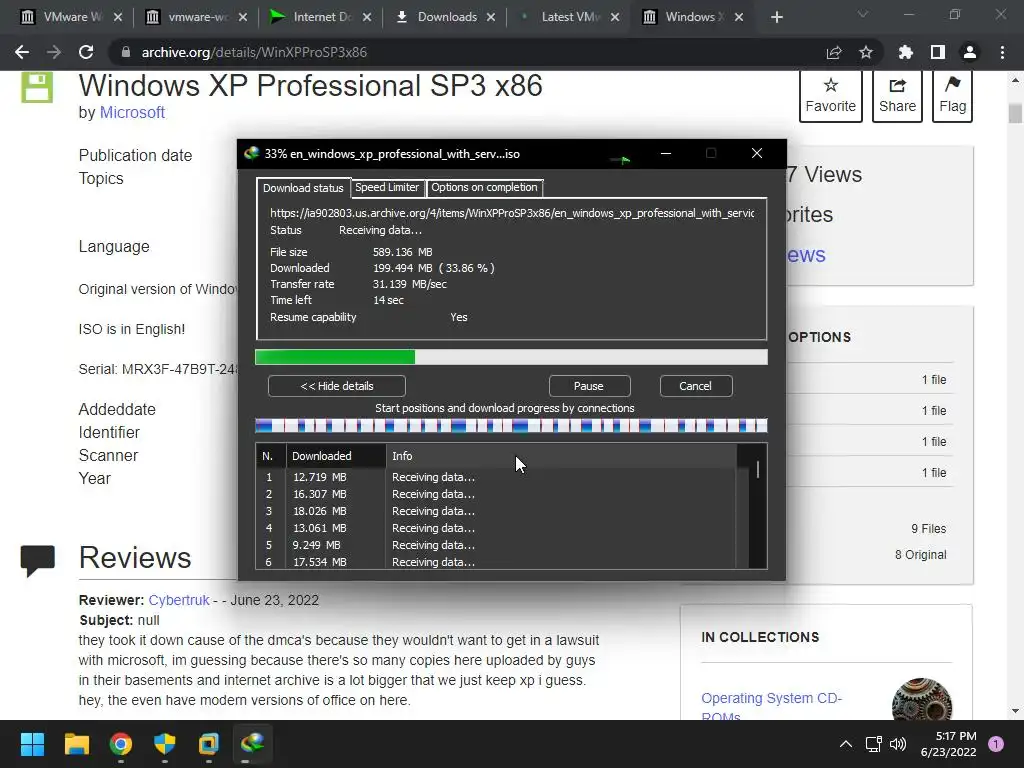Cancel the download

[x=696, y=386]
